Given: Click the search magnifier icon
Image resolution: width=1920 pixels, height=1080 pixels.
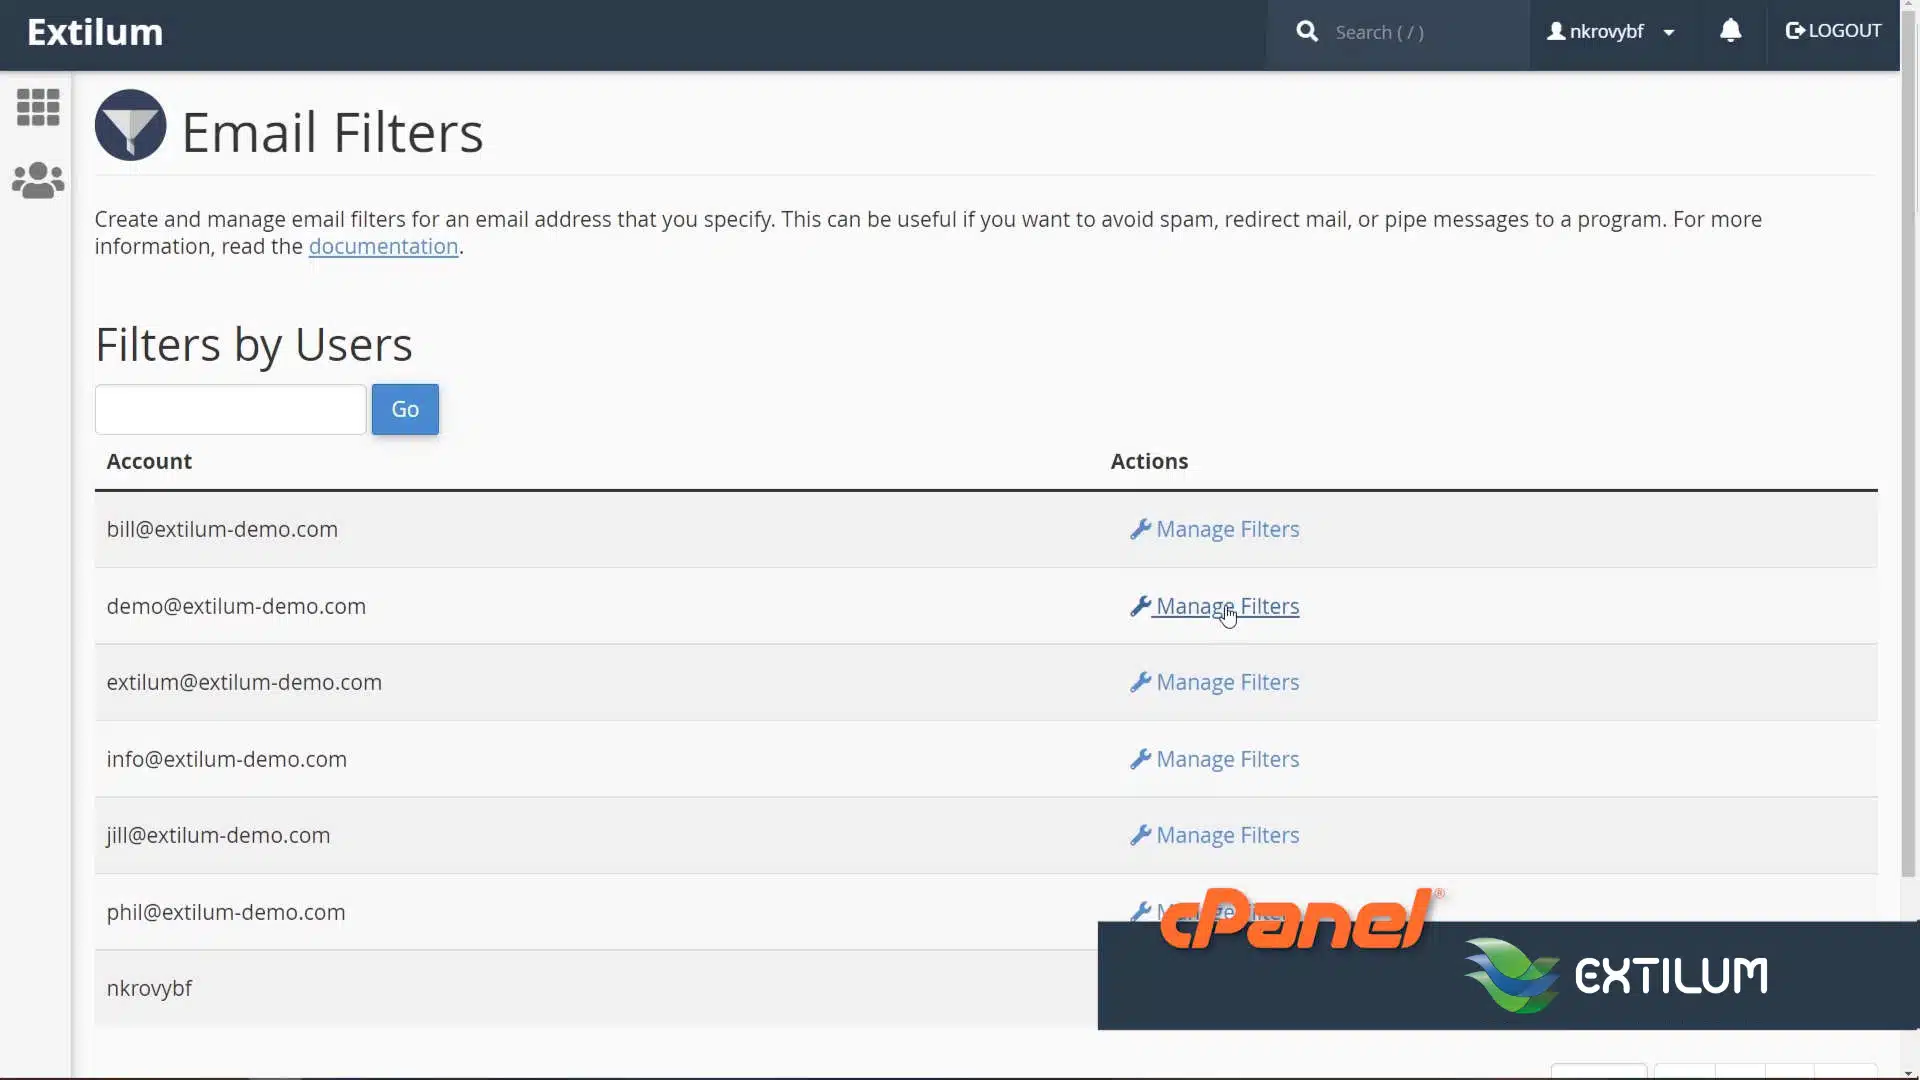Looking at the screenshot, I should [1307, 32].
